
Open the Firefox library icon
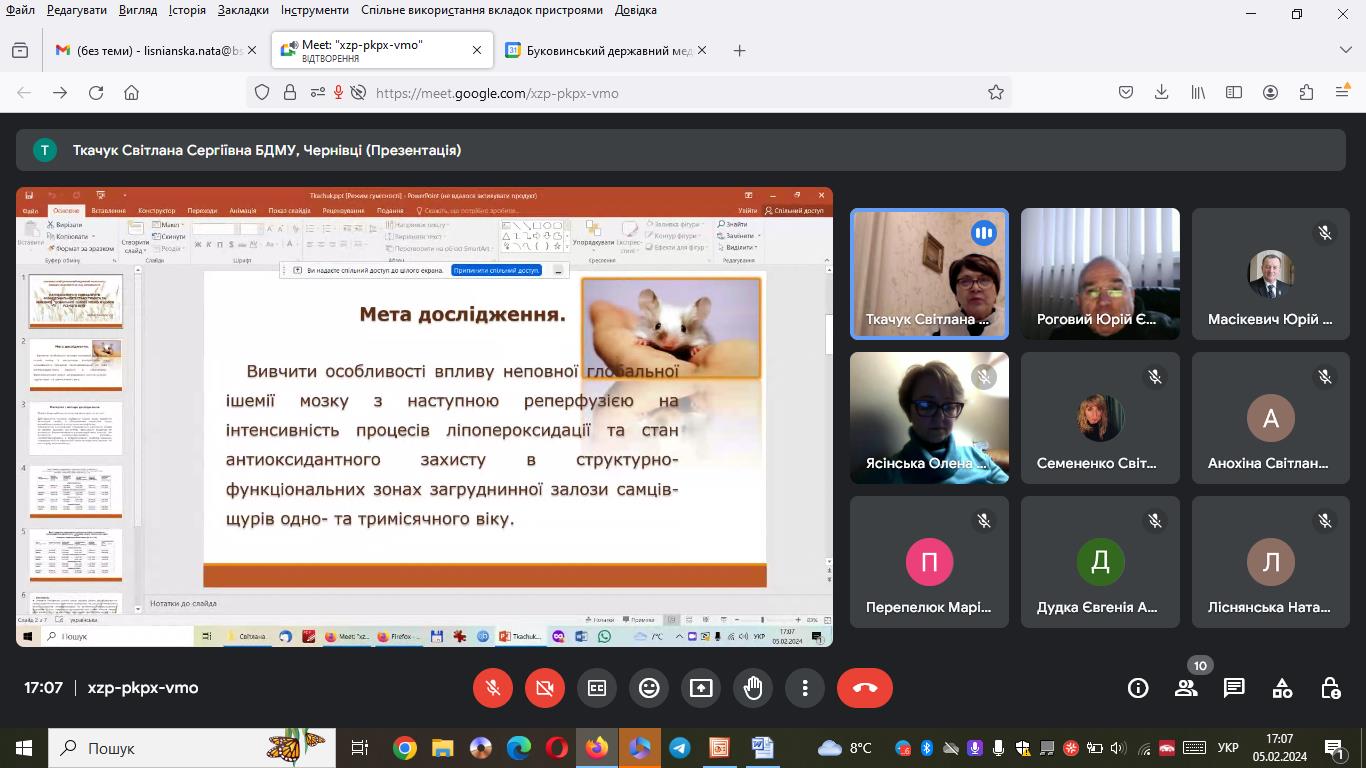(x=1198, y=92)
